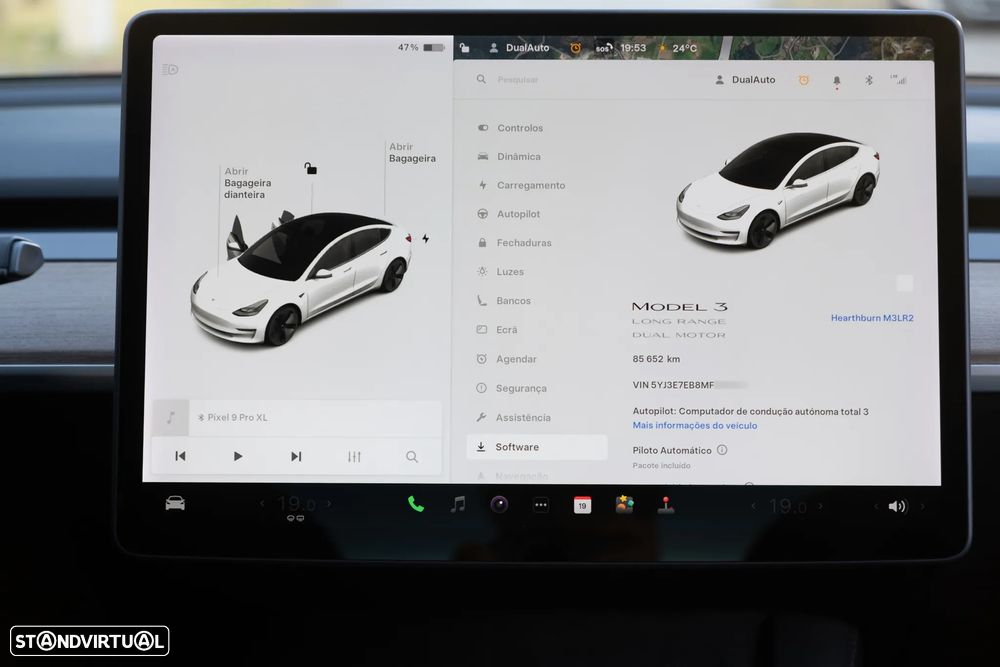Click the Pesquisar search field
The width and height of the screenshot is (1000, 667).
(x=518, y=80)
